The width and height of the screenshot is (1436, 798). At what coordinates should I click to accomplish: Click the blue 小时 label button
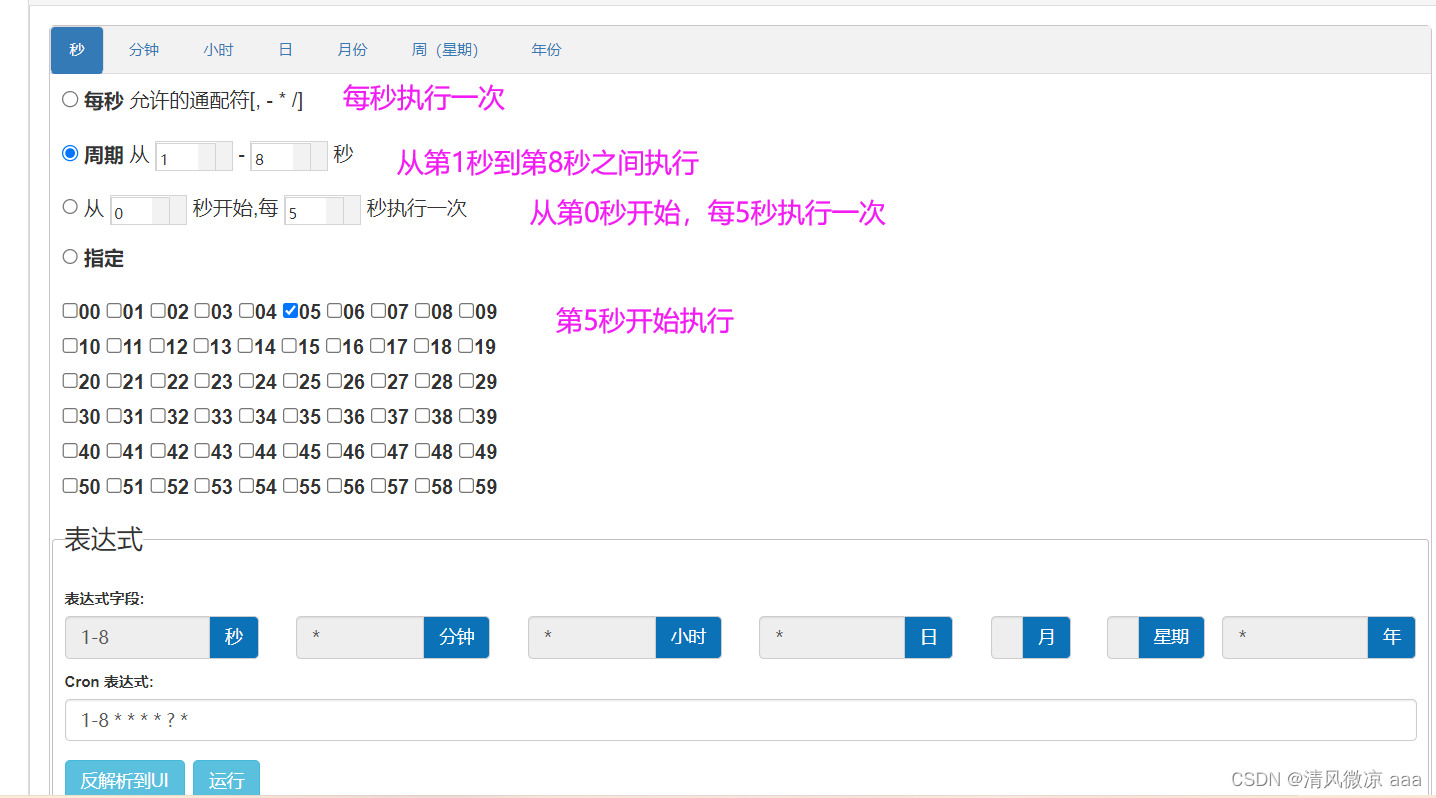689,637
